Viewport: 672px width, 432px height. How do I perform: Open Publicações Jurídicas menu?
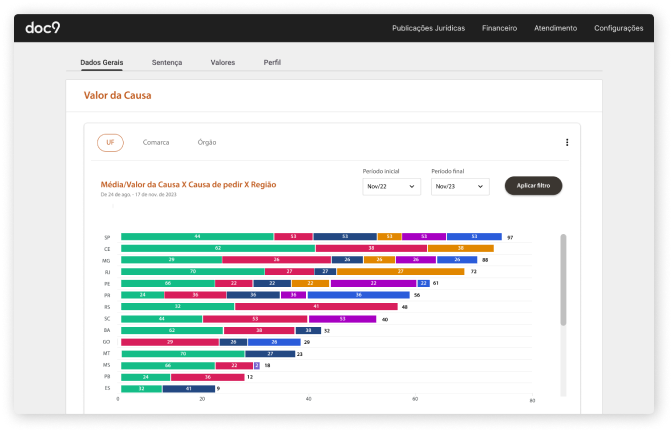[x=428, y=28]
